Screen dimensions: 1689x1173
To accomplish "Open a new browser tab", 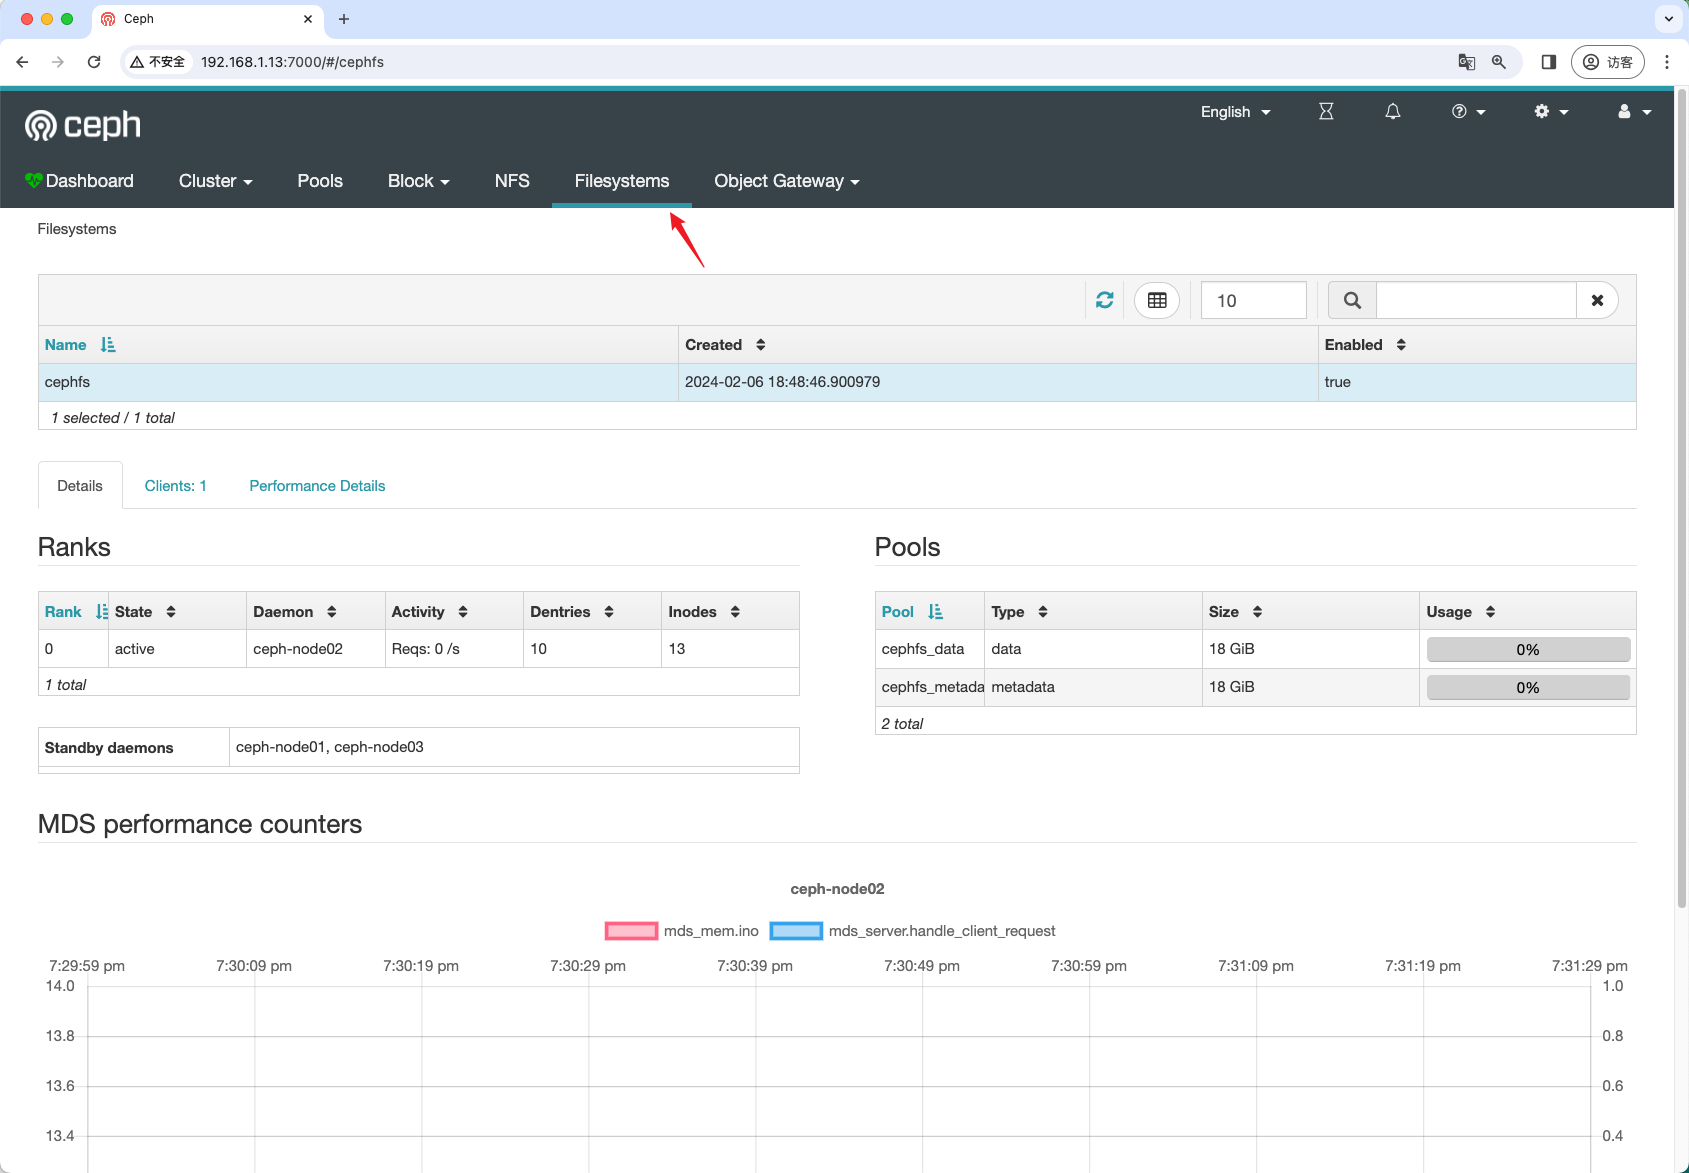I will coord(344,19).
